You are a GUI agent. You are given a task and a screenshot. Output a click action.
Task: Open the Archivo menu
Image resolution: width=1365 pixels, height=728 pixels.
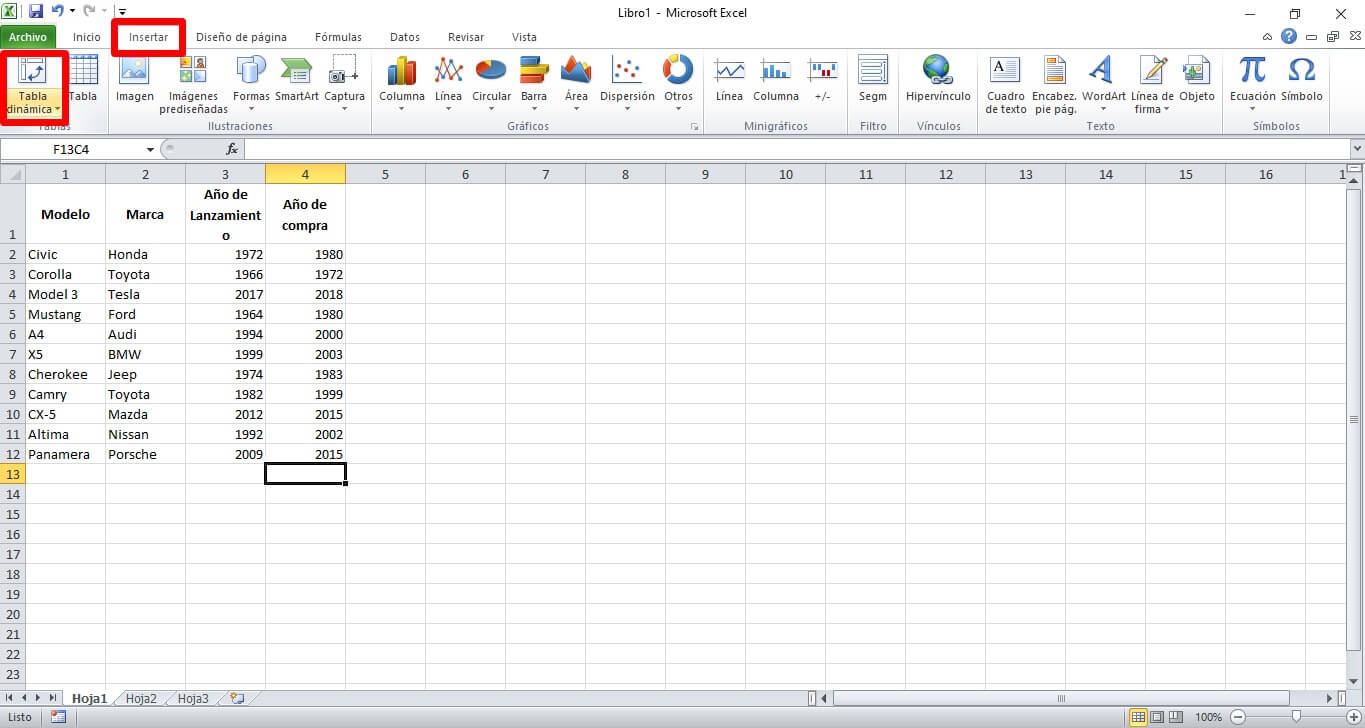[28, 37]
